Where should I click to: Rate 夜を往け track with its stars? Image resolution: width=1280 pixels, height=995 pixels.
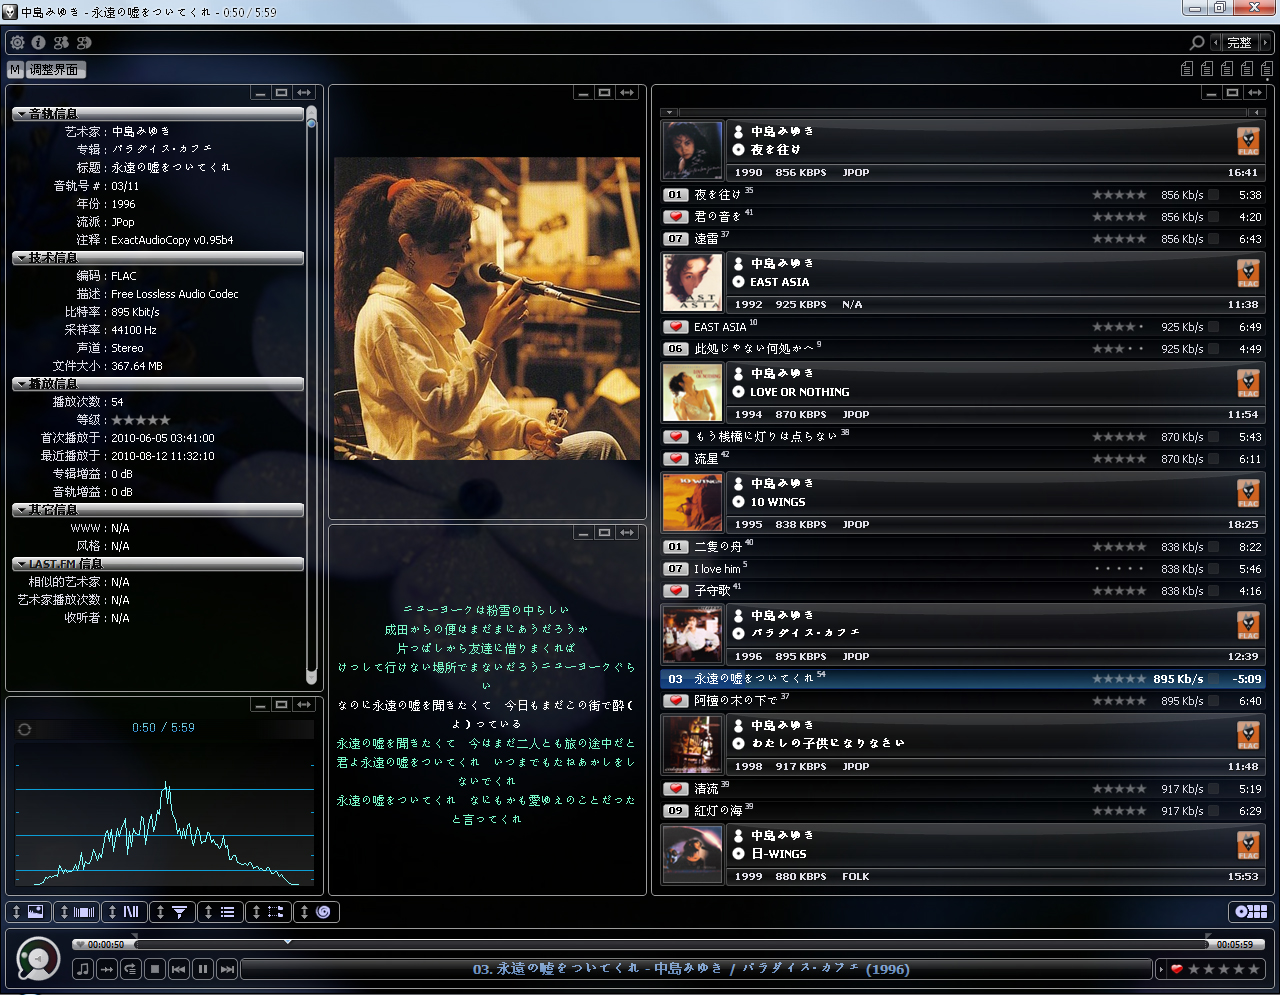(1119, 195)
